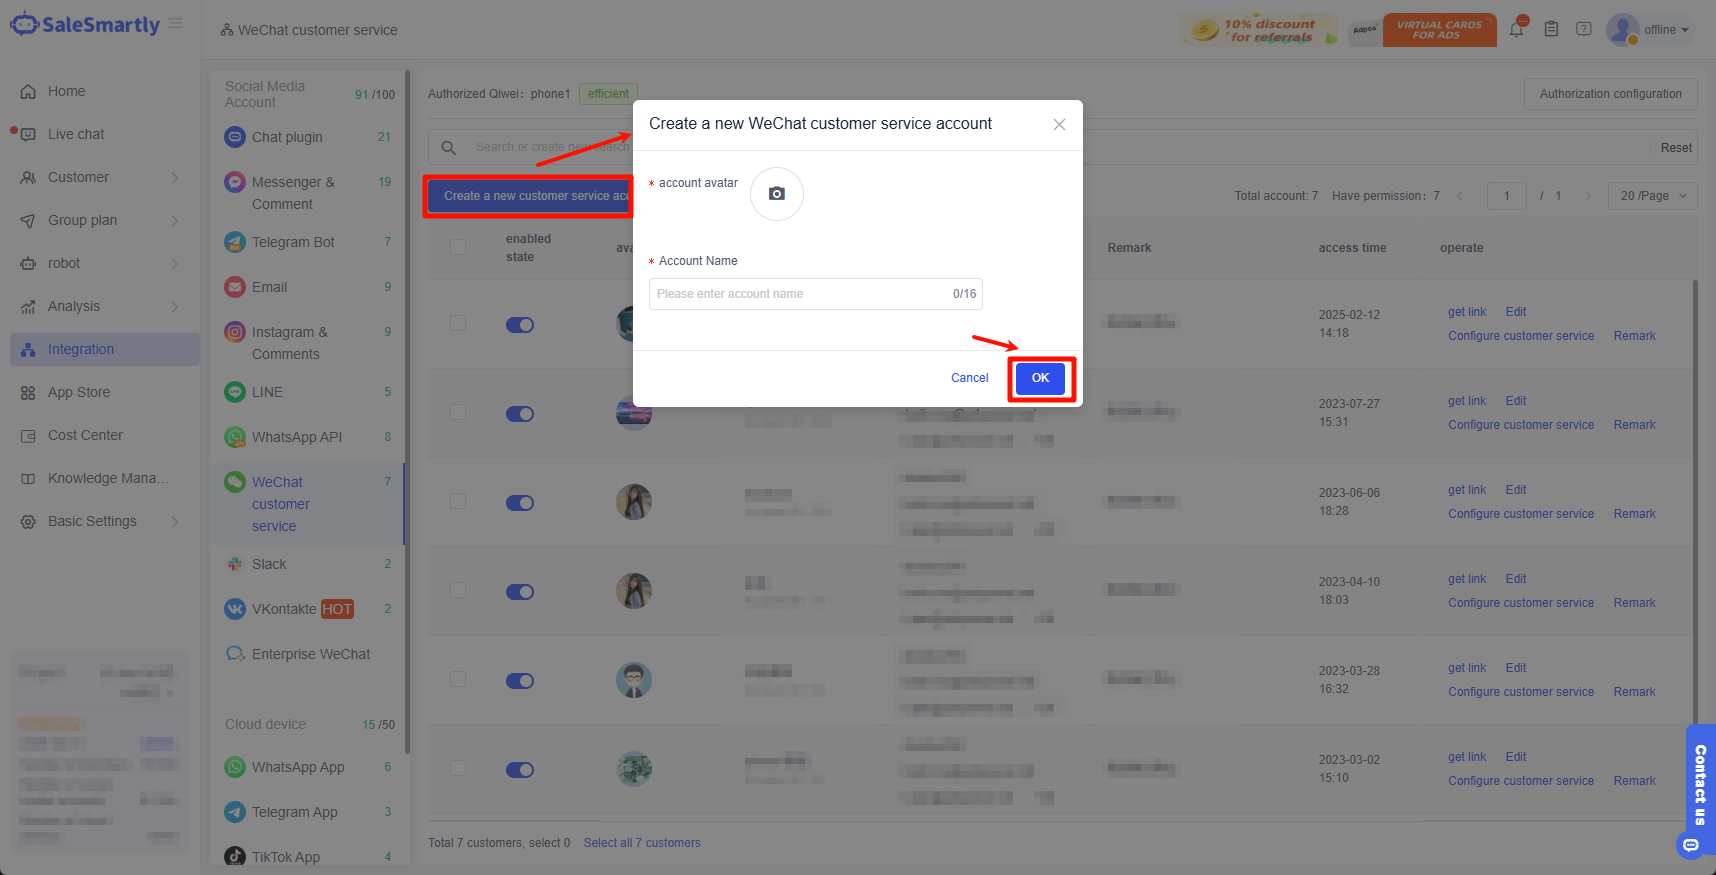The width and height of the screenshot is (1716, 875).
Task: Open the 20 /Page dropdown
Action: click(x=1652, y=196)
